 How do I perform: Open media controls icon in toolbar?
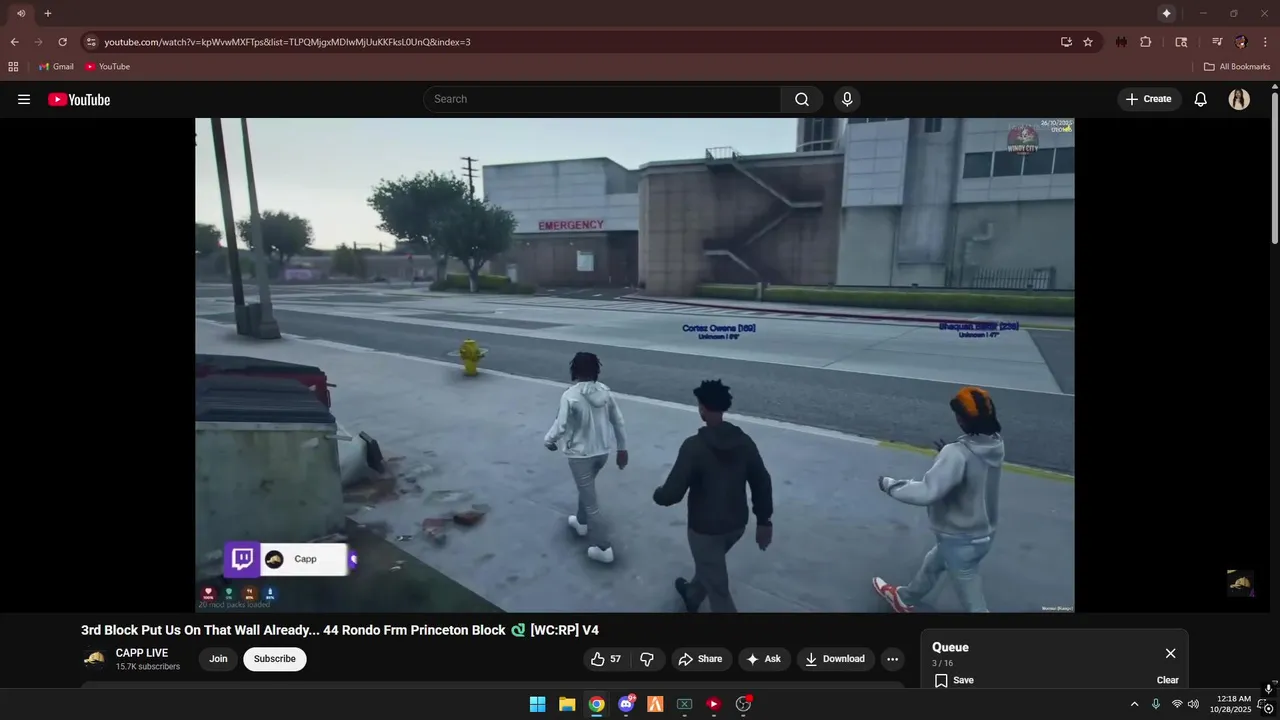pyautogui.click(x=1217, y=42)
